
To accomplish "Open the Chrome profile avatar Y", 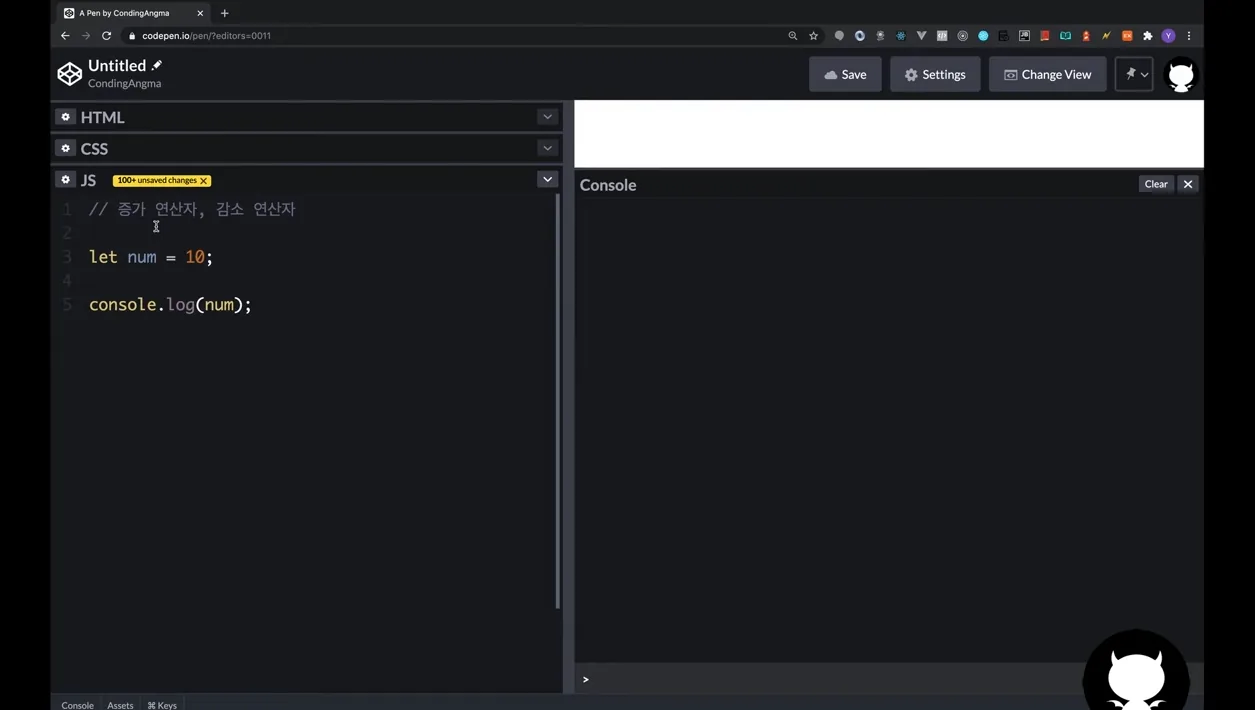I will tap(1168, 36).
